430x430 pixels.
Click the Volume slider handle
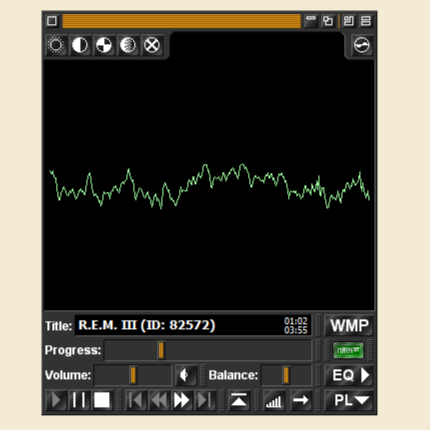click(x=133, y=375)
